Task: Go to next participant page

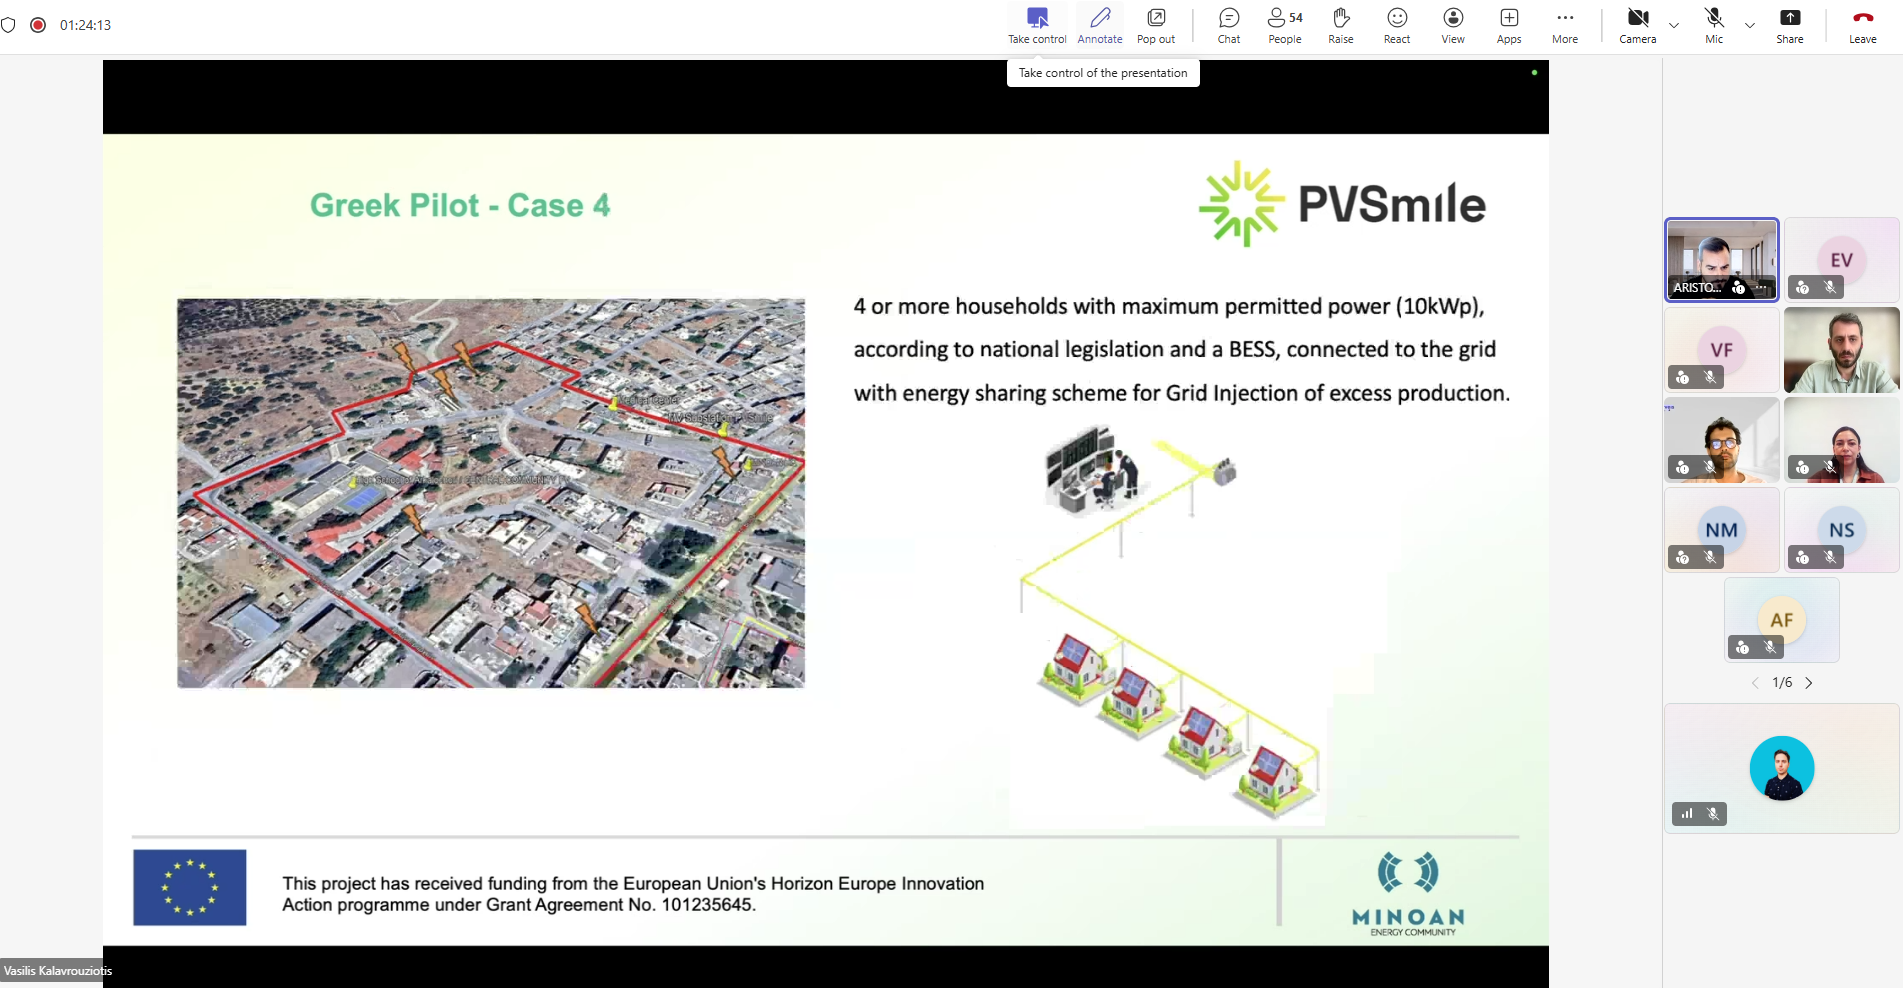Action: 1809,683
